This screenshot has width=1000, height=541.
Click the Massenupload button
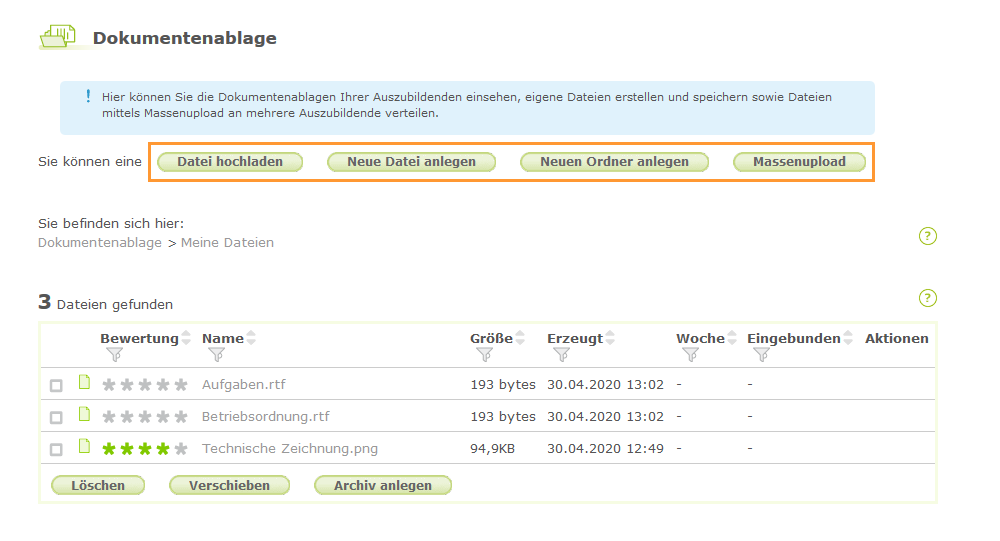point(799,162)
